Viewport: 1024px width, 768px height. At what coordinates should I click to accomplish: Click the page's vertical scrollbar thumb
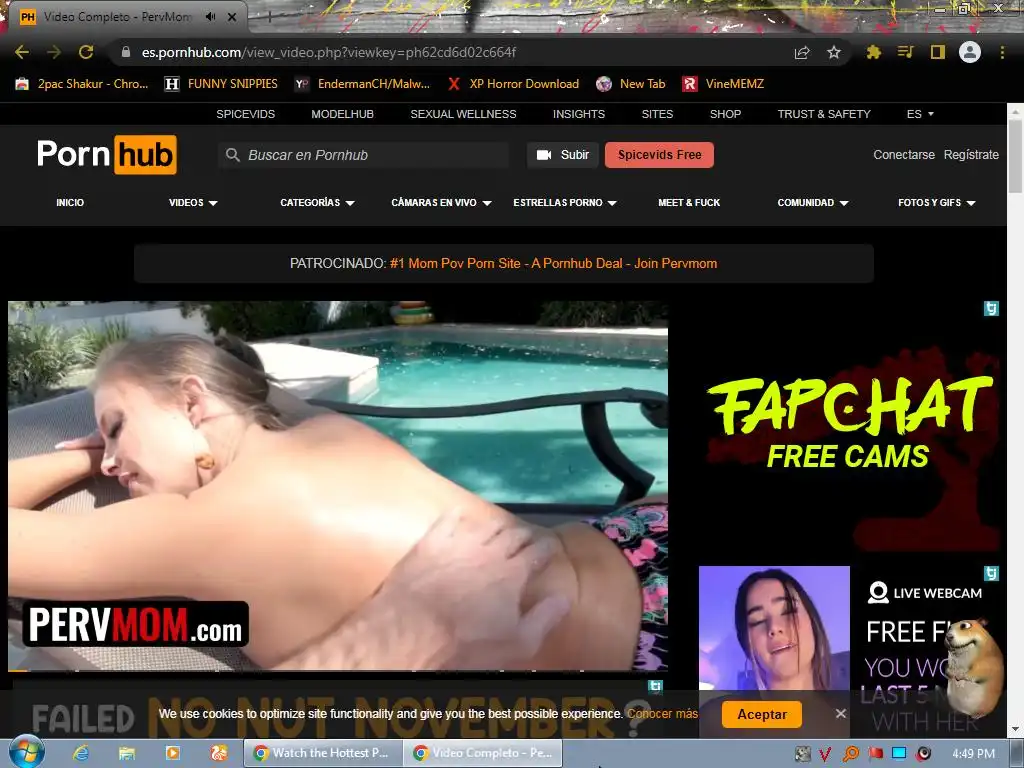click(1015, 155)
